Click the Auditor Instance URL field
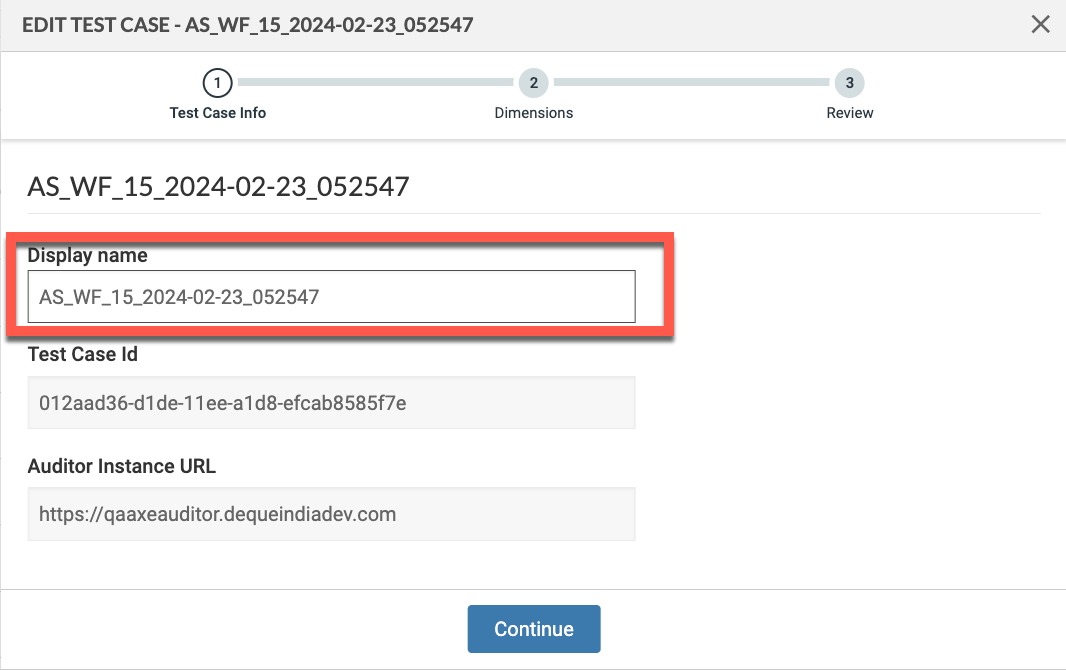The width and height of the screenshot is (1066, 670). pos(330,514)
